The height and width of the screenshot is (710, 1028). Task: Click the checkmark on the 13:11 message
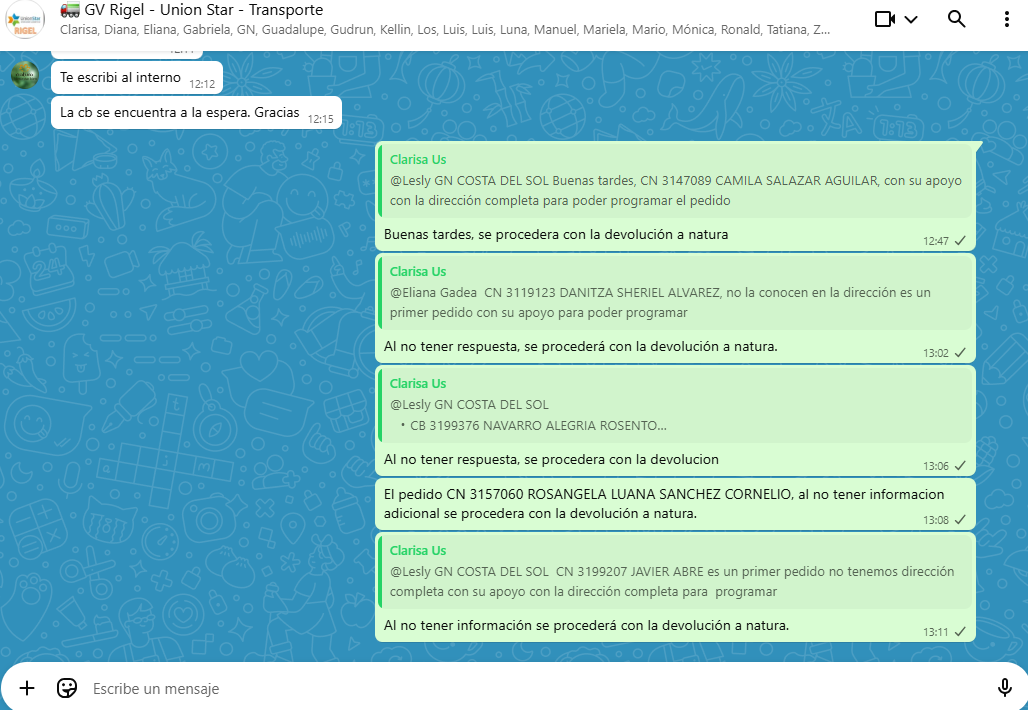tap(960, 632)
